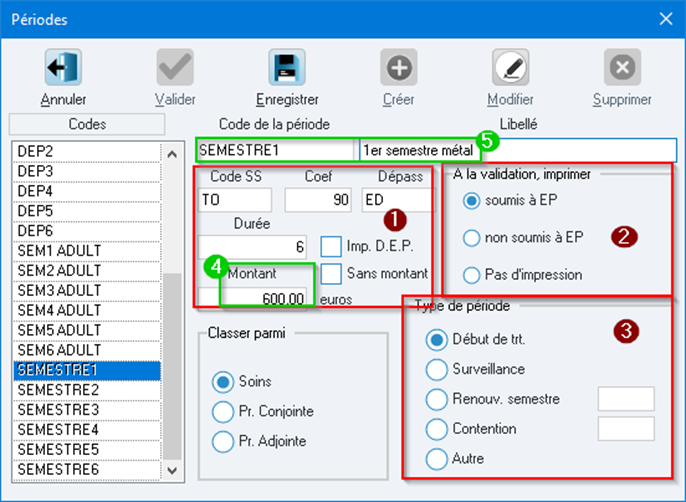
Task: Click the empty field beside 'Contention'
Action: coord(626,428)
